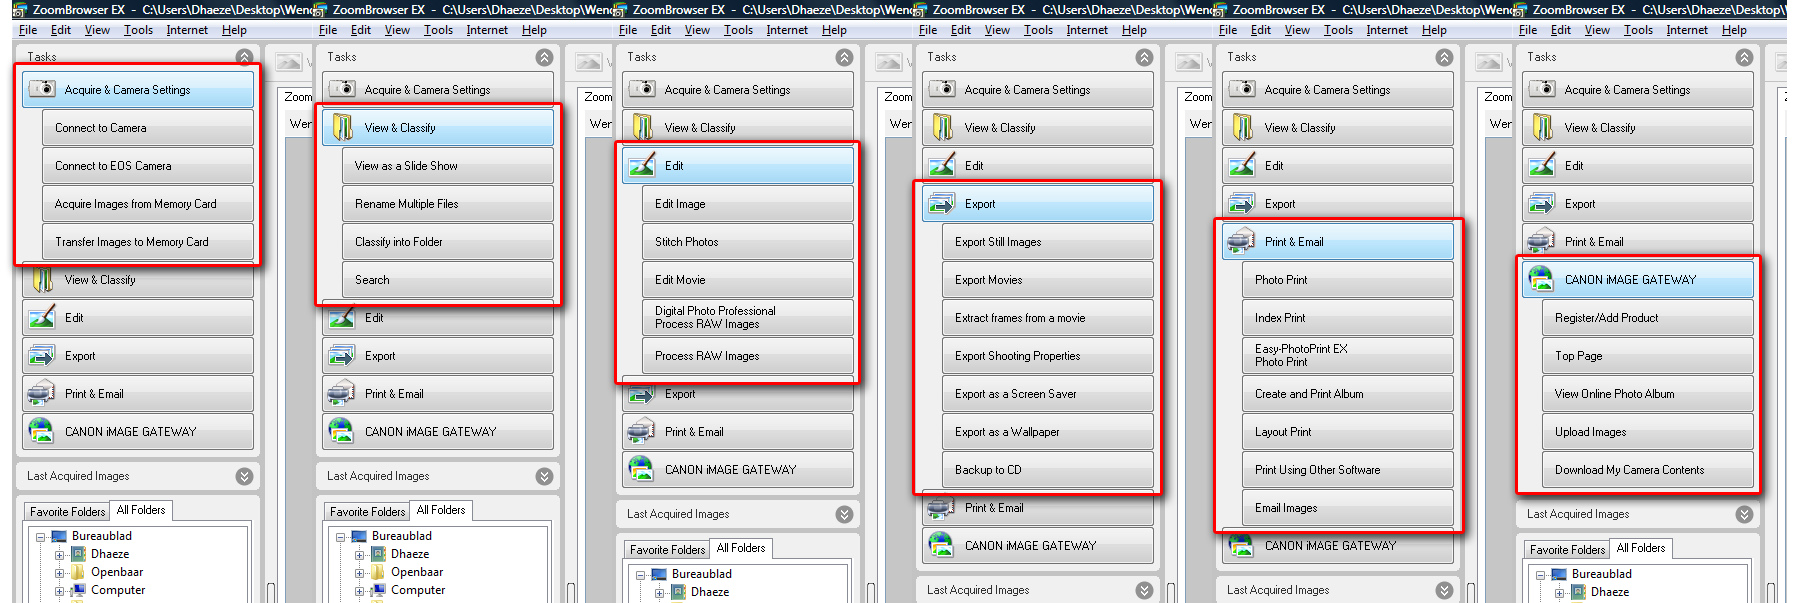Click highlighted printer icon above Photo Print
Screen dimensions: 1800x603
pyautogui.click(x=1242, y=241)
